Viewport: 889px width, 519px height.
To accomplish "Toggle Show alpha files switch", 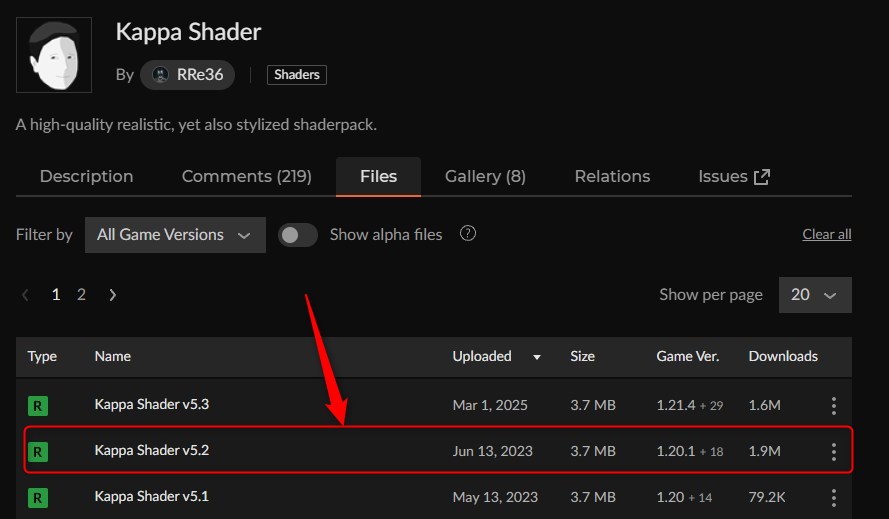I will 298,235.
